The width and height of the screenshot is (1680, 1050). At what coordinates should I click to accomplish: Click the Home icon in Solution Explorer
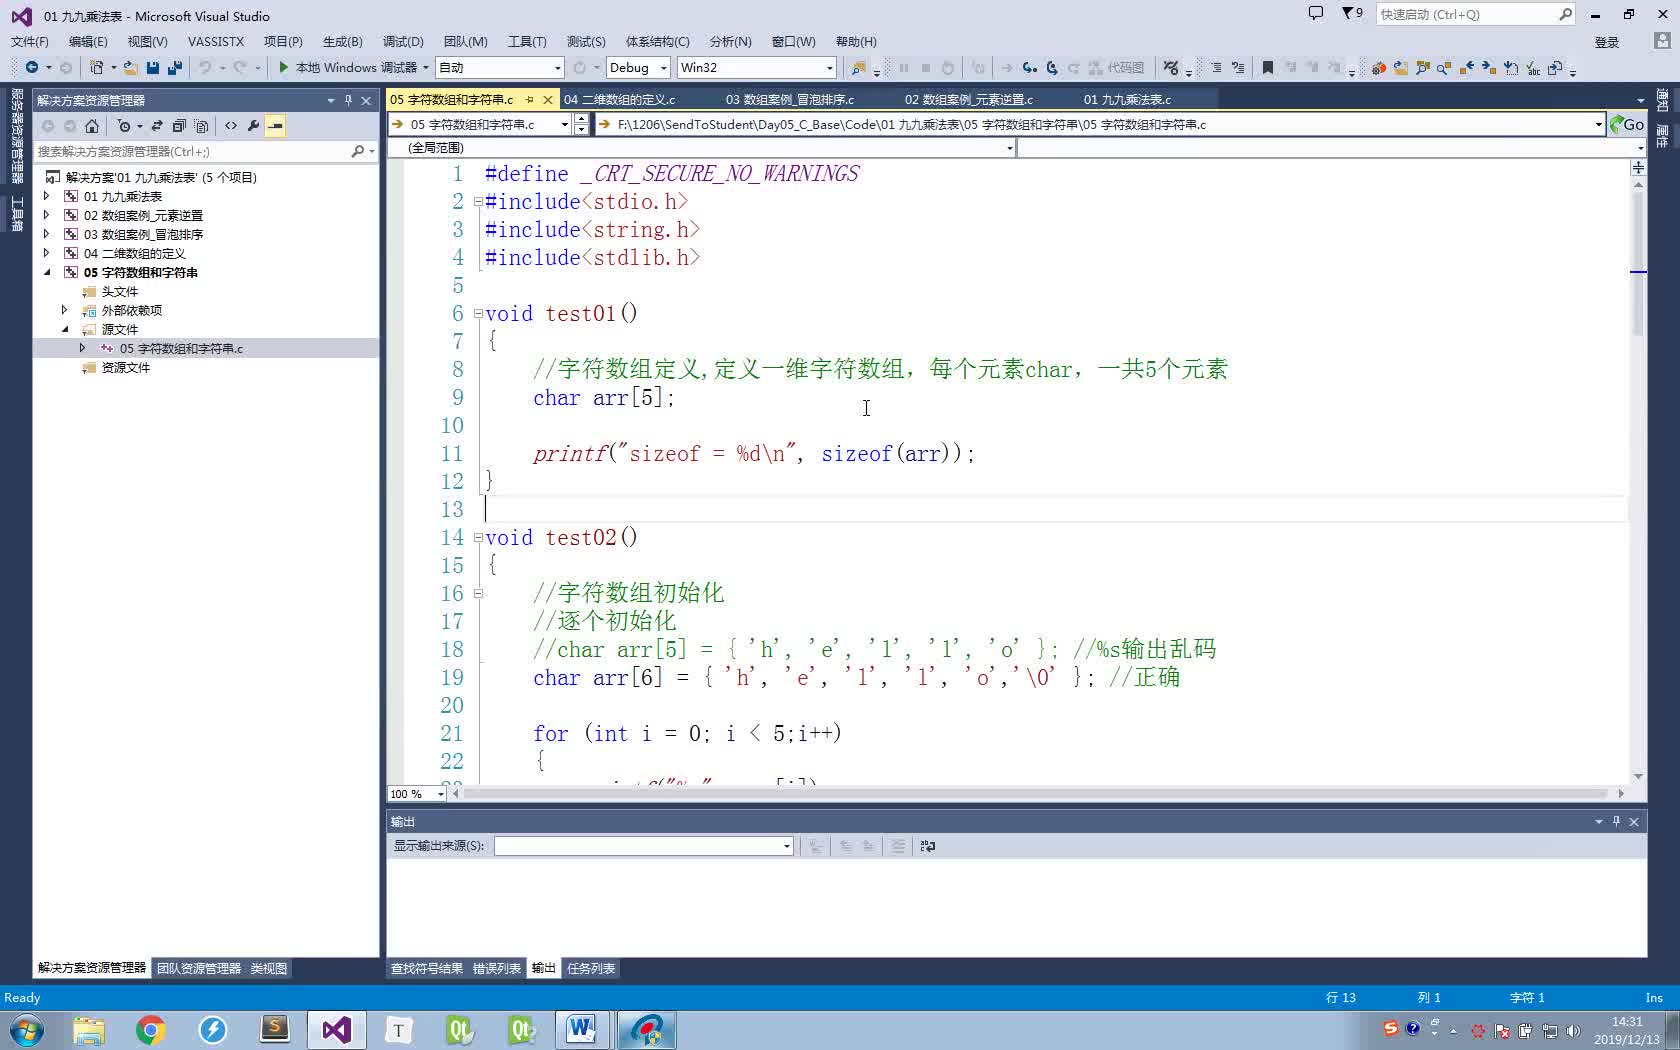pos(92,126)
